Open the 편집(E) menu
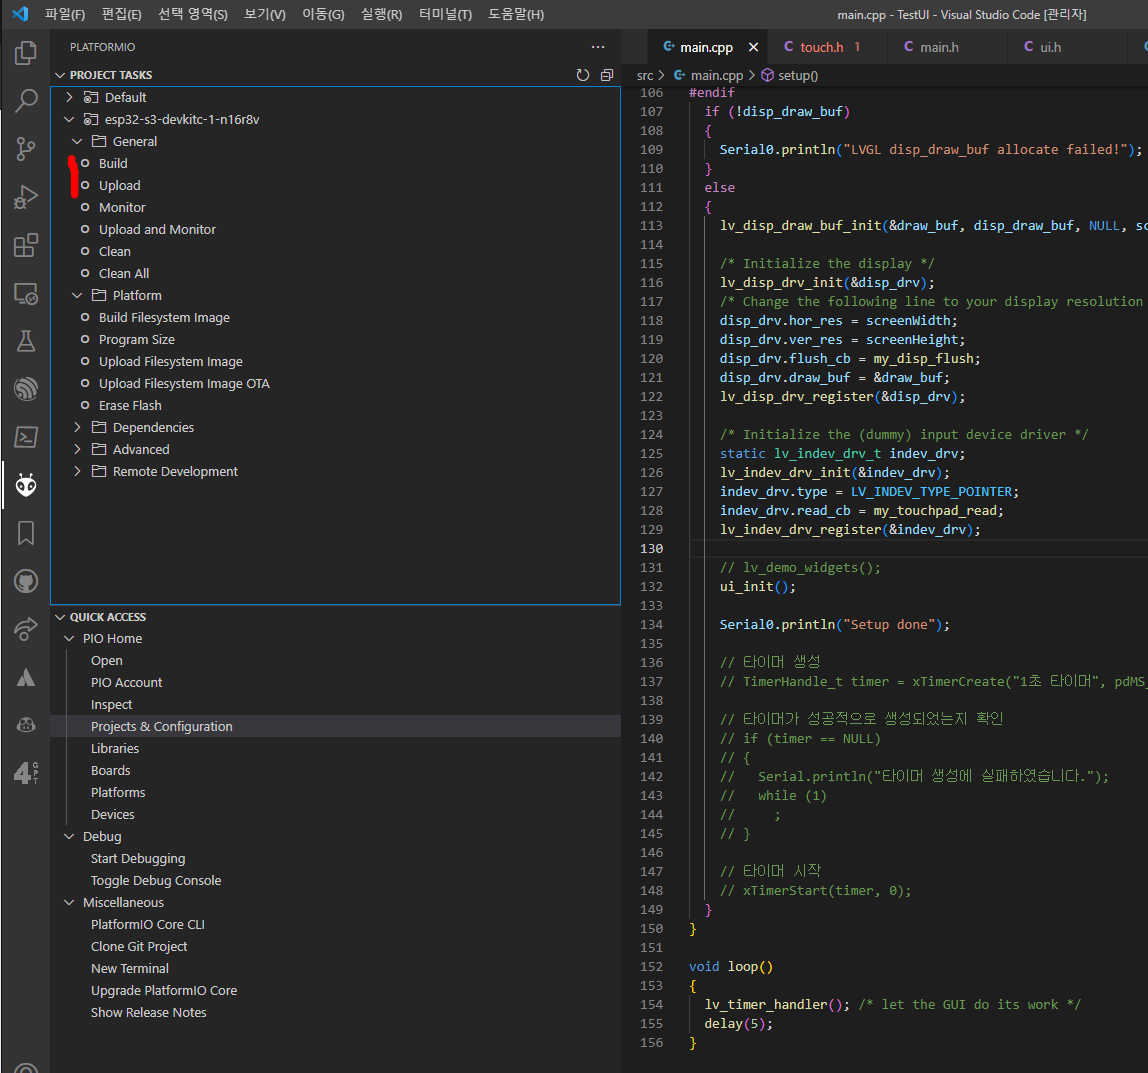 [x=122, y=14]
